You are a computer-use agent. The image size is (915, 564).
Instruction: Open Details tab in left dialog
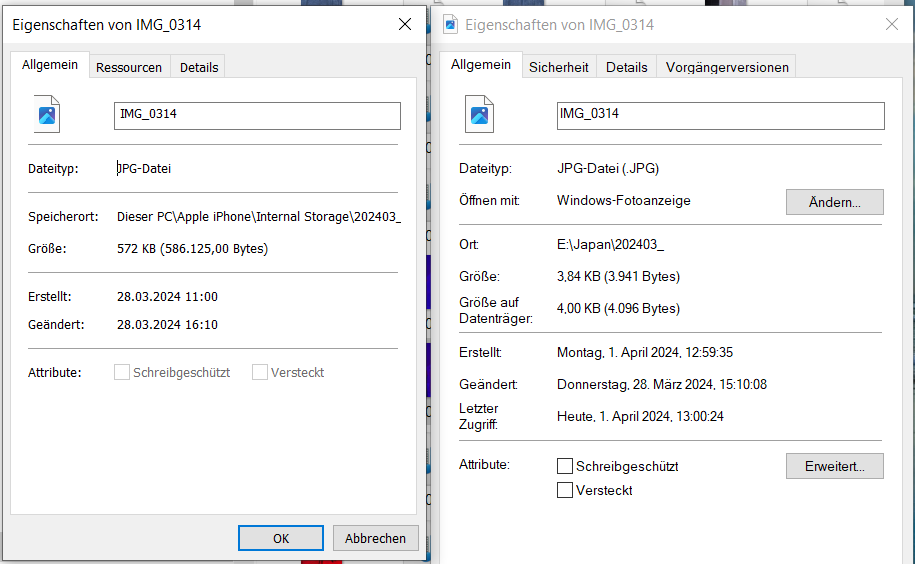pyautogui.click(x=198, y=67)
